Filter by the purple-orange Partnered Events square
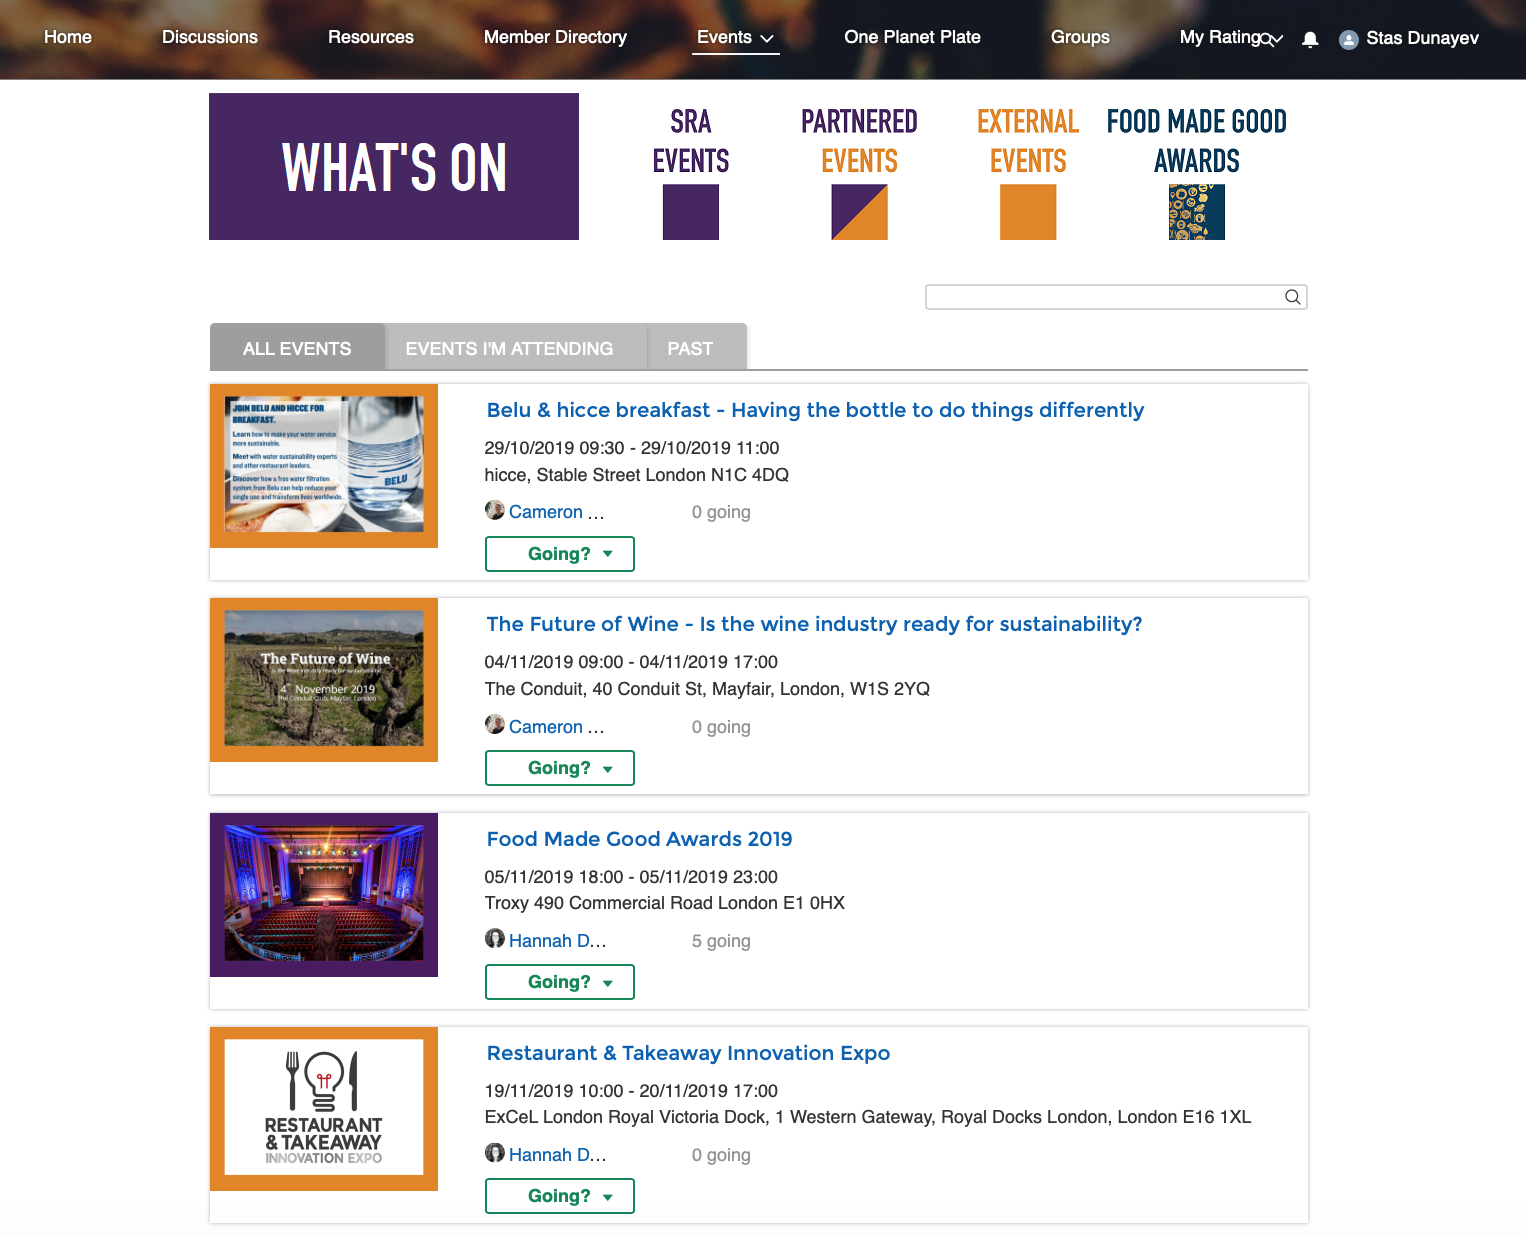The height and width of the screenshot is (1236, 1526). pos(860,212)
